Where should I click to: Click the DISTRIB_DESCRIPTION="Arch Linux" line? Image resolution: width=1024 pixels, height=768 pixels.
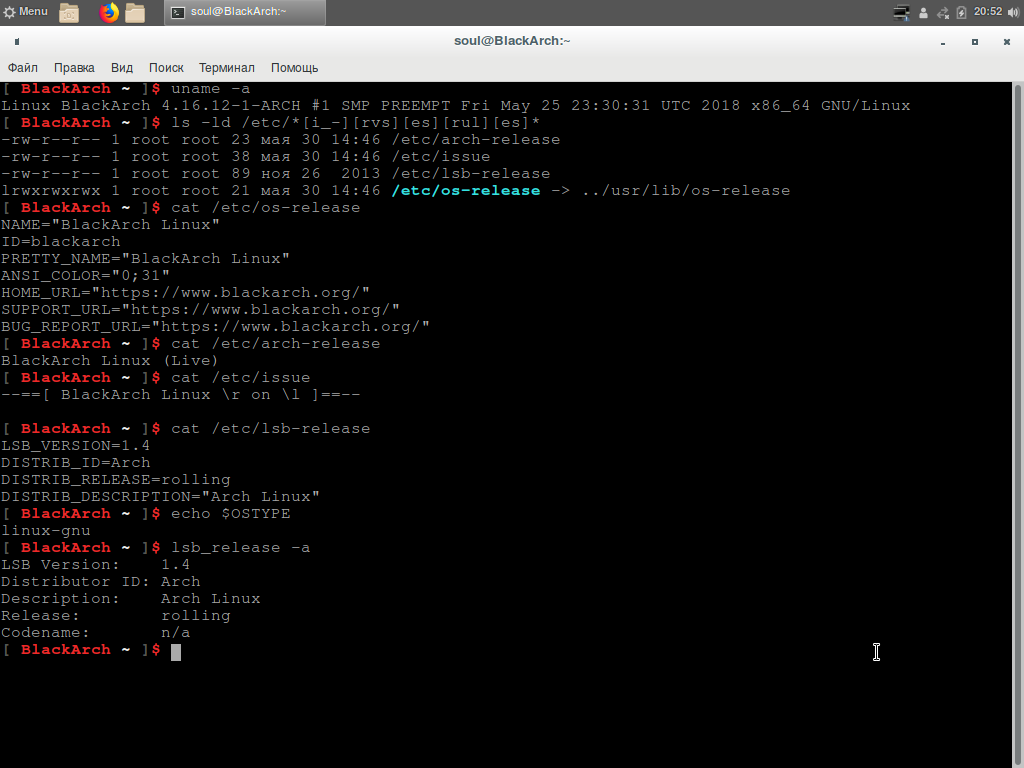161,496
